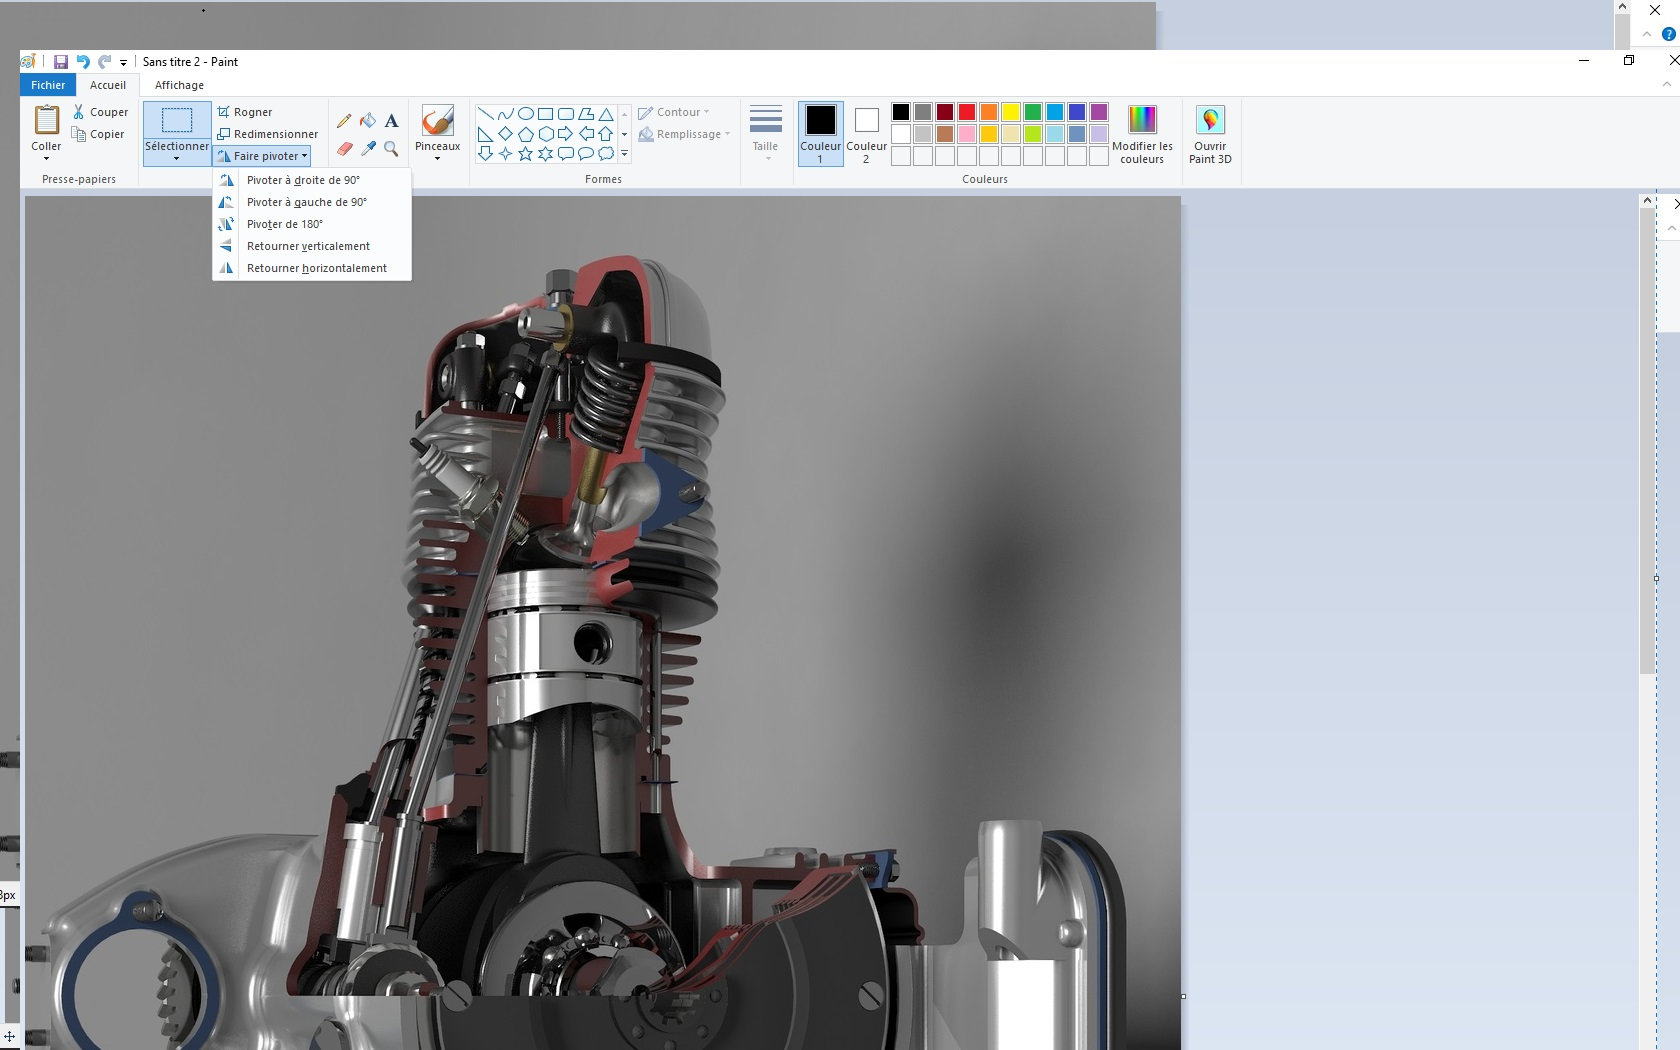Select the Color picker eyedropper tool

click(368, 149)
